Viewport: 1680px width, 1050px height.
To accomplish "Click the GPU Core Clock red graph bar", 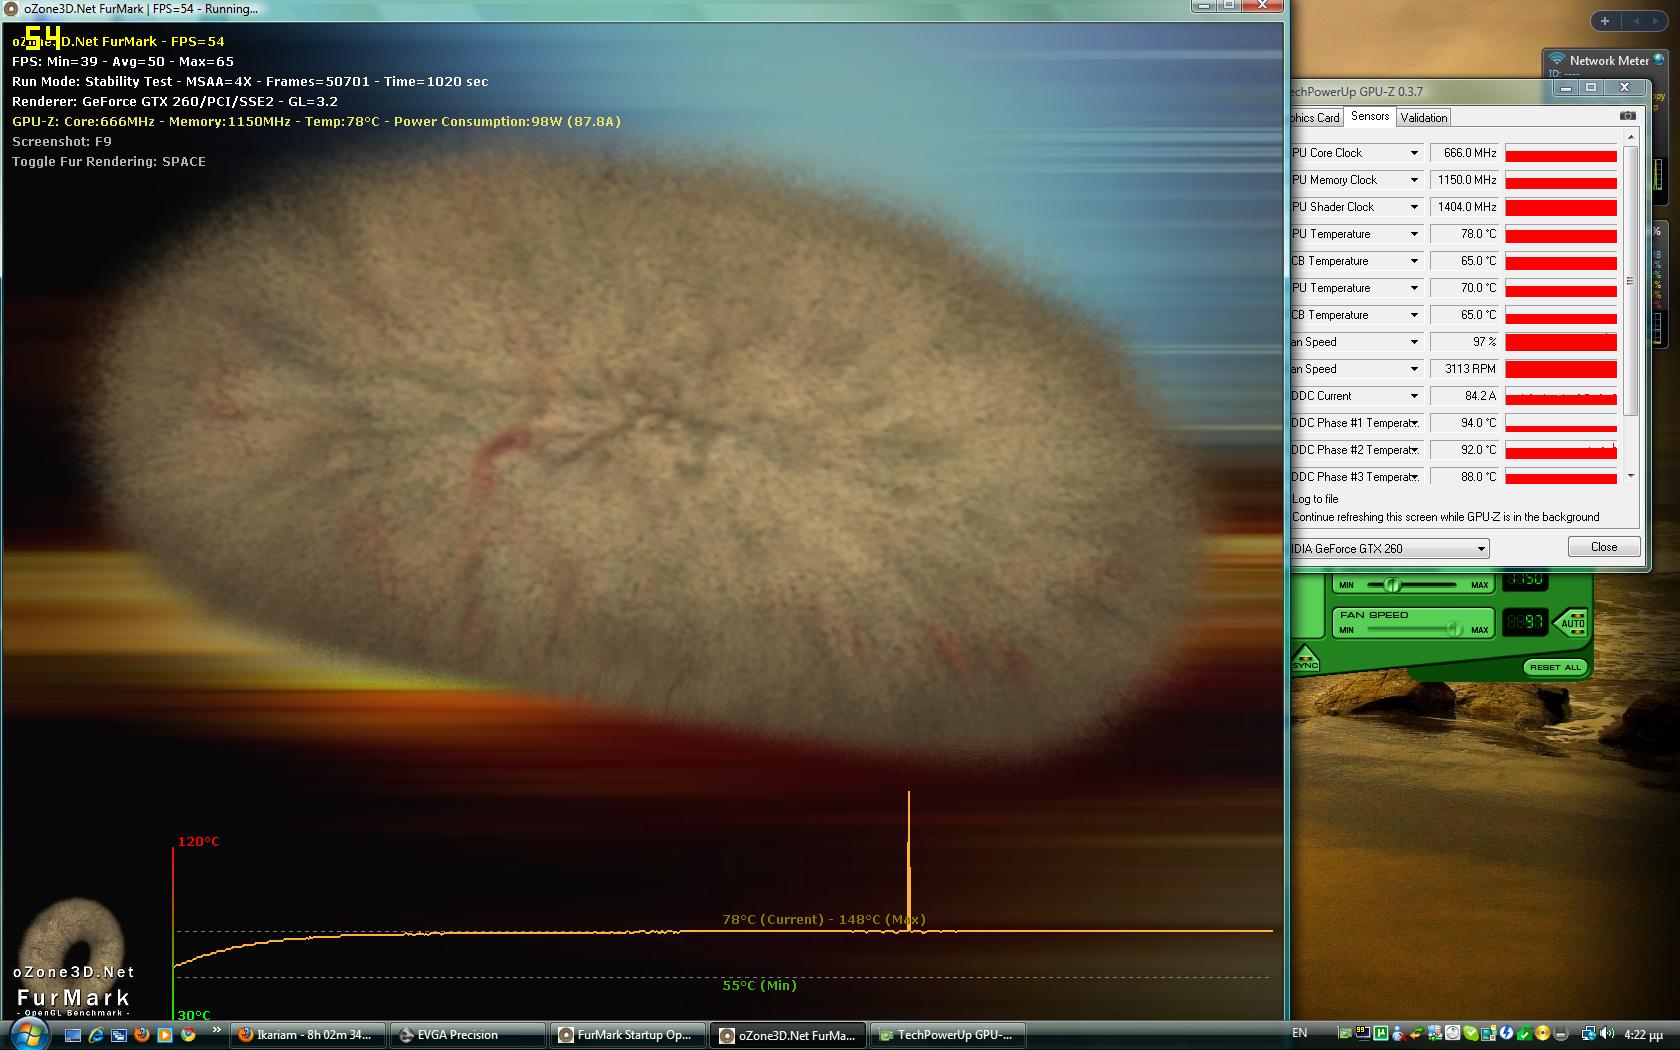I will (1561, 154).
